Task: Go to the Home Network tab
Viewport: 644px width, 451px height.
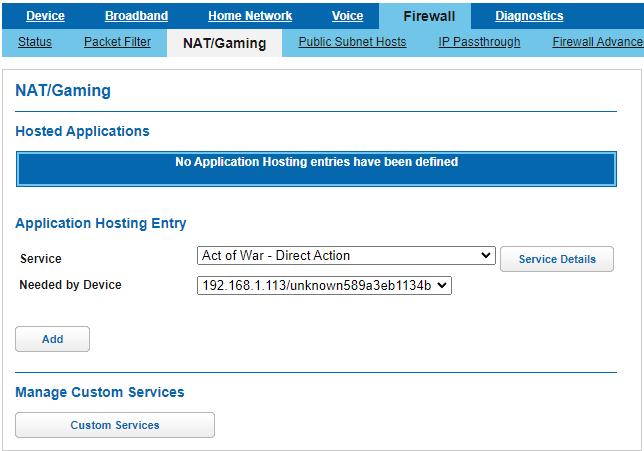Action: point(250,15)
